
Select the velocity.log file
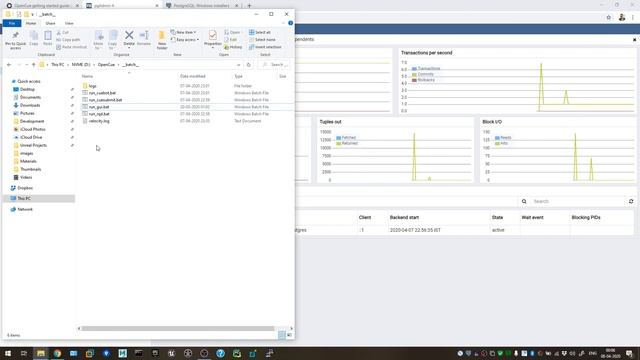pos(99,121)
